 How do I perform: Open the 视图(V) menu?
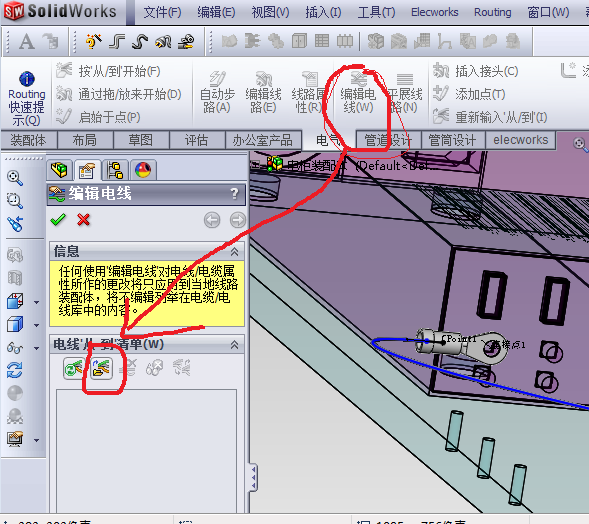tap(270, 12)
